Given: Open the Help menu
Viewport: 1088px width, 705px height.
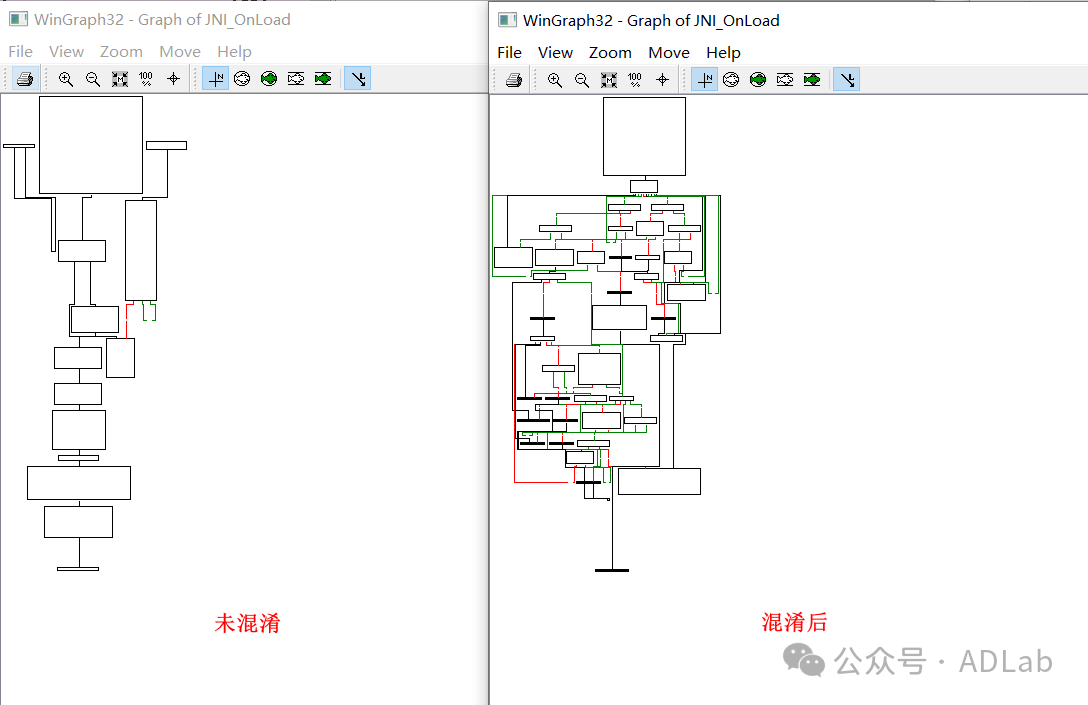Looking at the screenshot, I should pos(723,52).
